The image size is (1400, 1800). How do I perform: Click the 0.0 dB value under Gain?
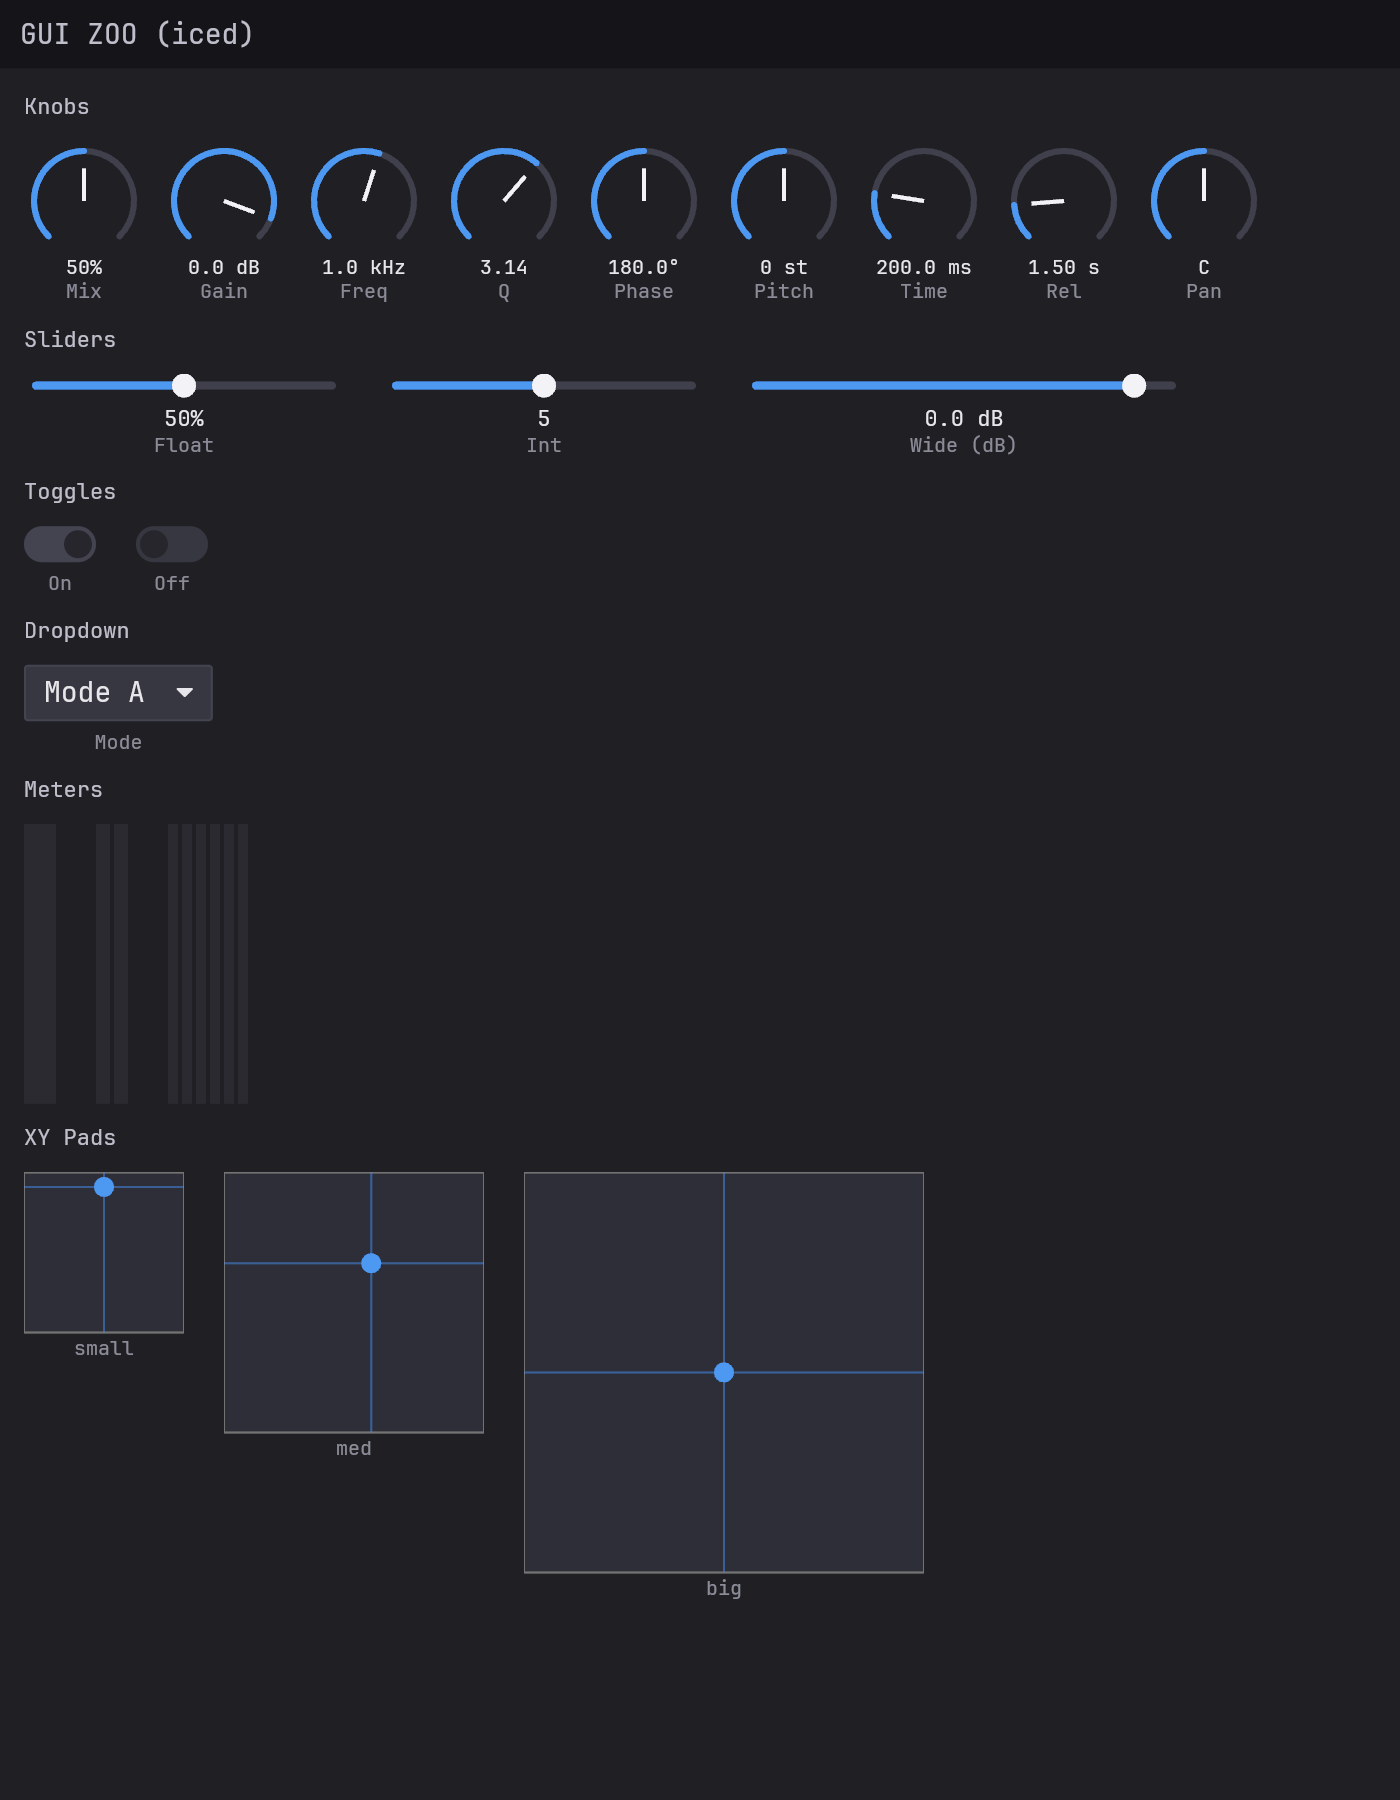tap(224, 267)
